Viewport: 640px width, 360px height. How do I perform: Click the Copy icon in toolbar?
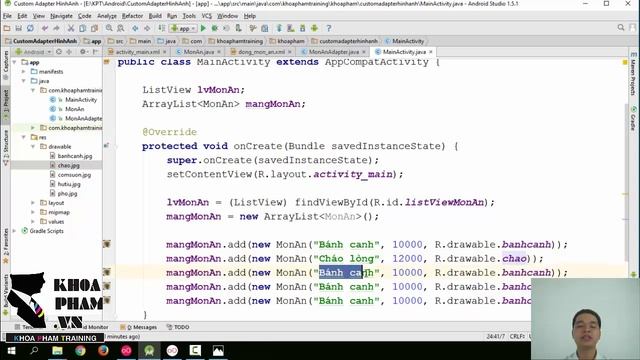pyautogui.click(x=82, y=28)
